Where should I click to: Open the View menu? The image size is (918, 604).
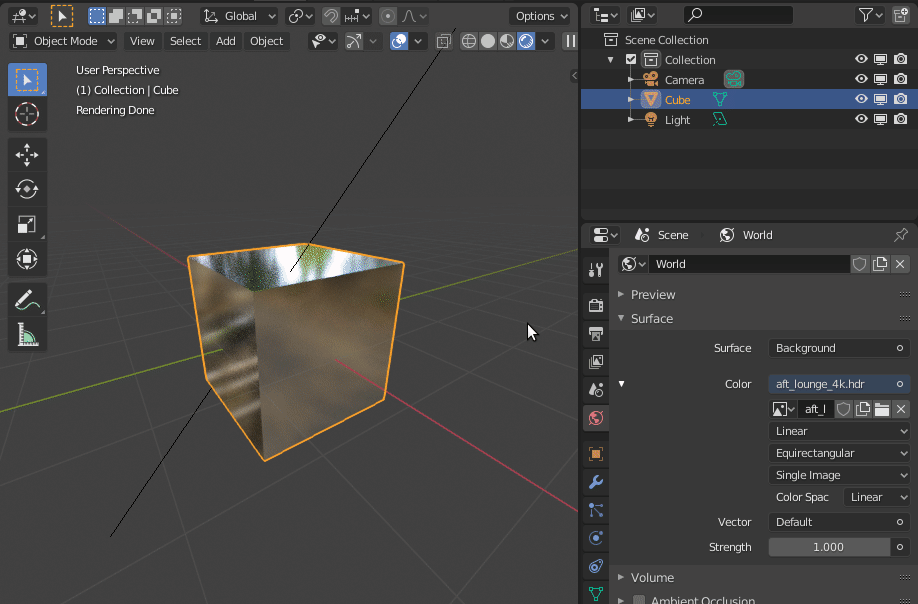pyautogui.click(x=142, y=41)
